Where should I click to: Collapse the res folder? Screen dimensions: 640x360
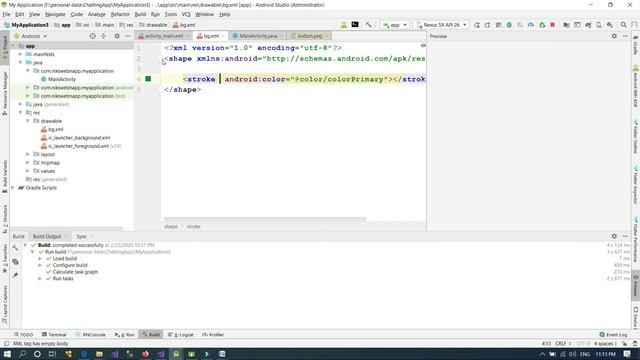tap(20, 112)
